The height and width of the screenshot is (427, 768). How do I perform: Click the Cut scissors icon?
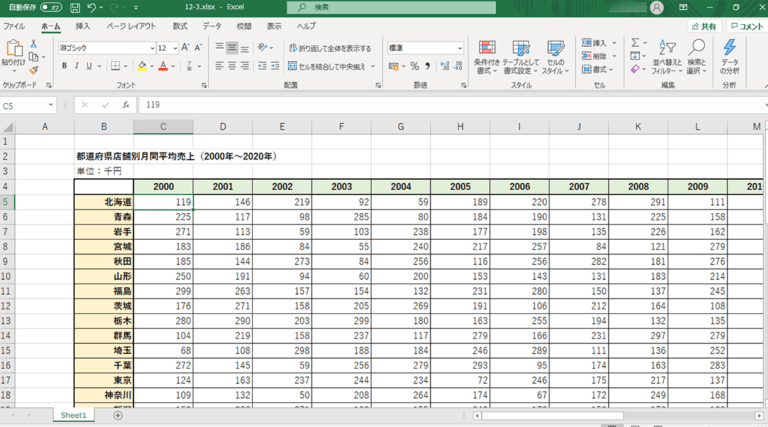pos(34,44)
